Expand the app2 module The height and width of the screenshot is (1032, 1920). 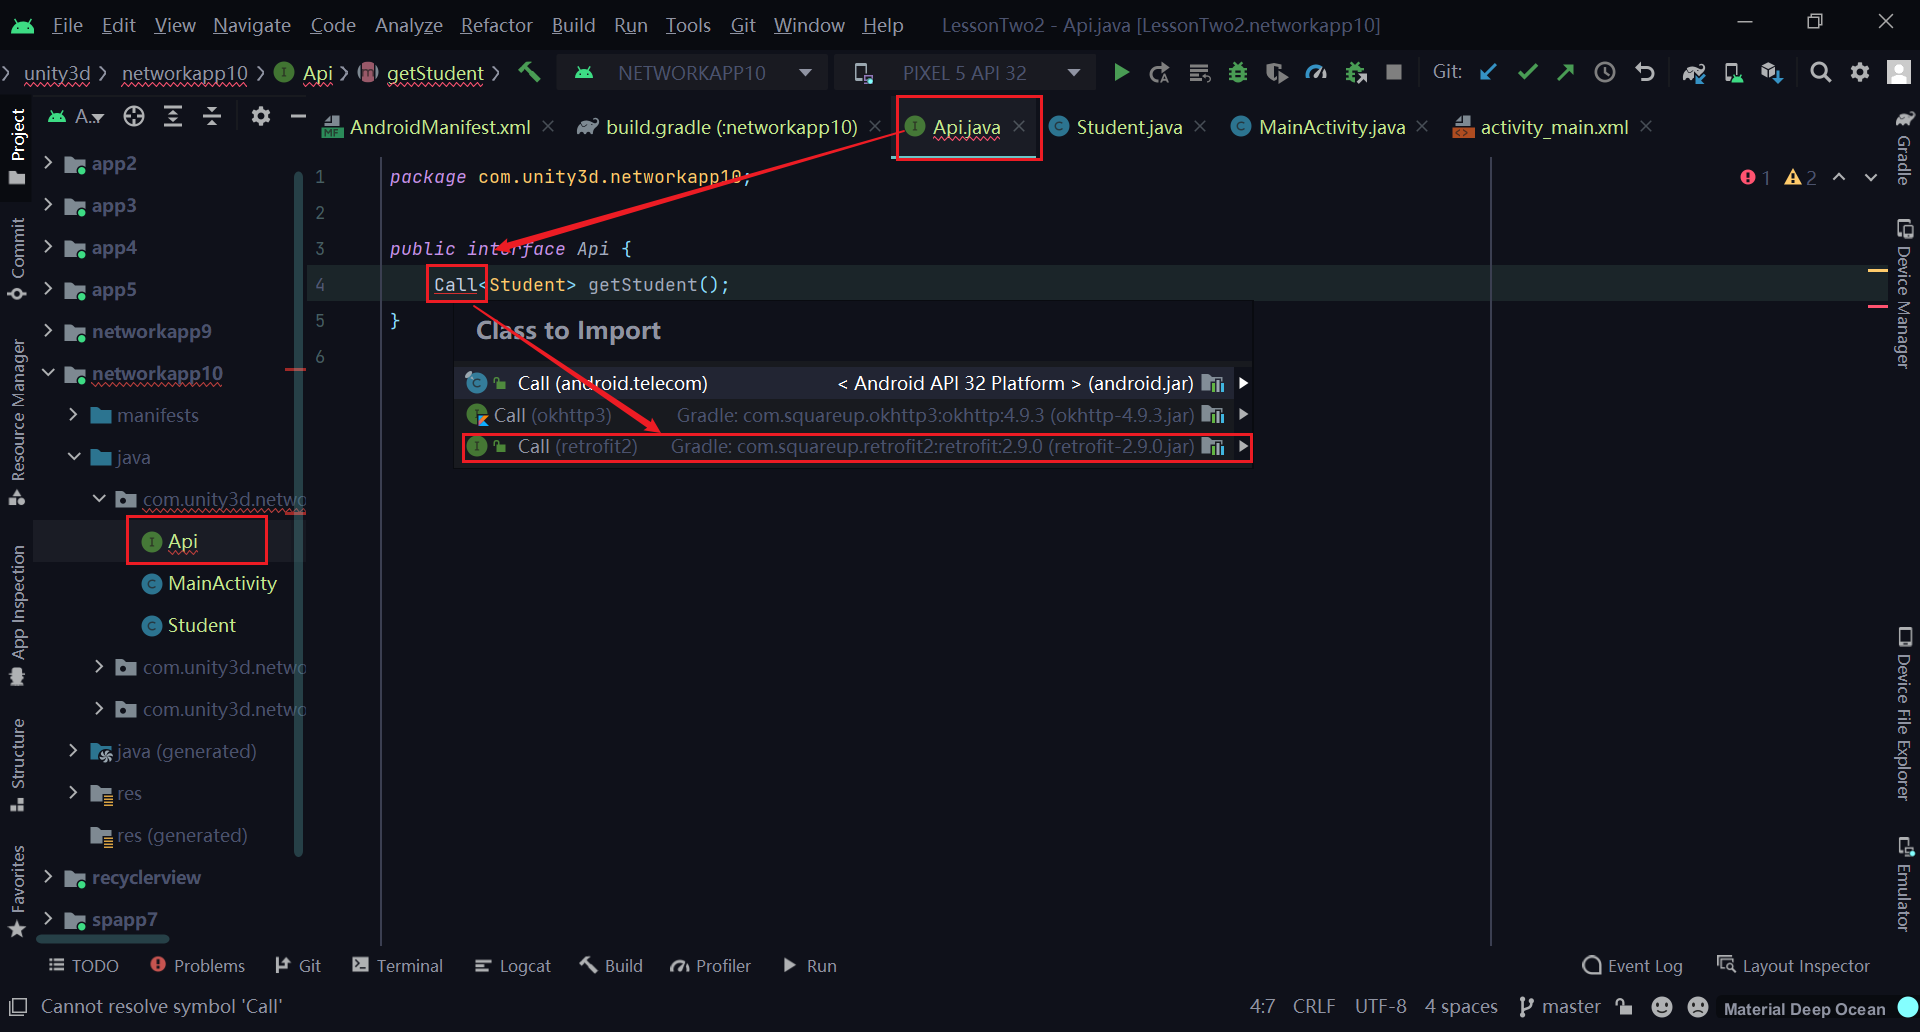tap(48, 162)
